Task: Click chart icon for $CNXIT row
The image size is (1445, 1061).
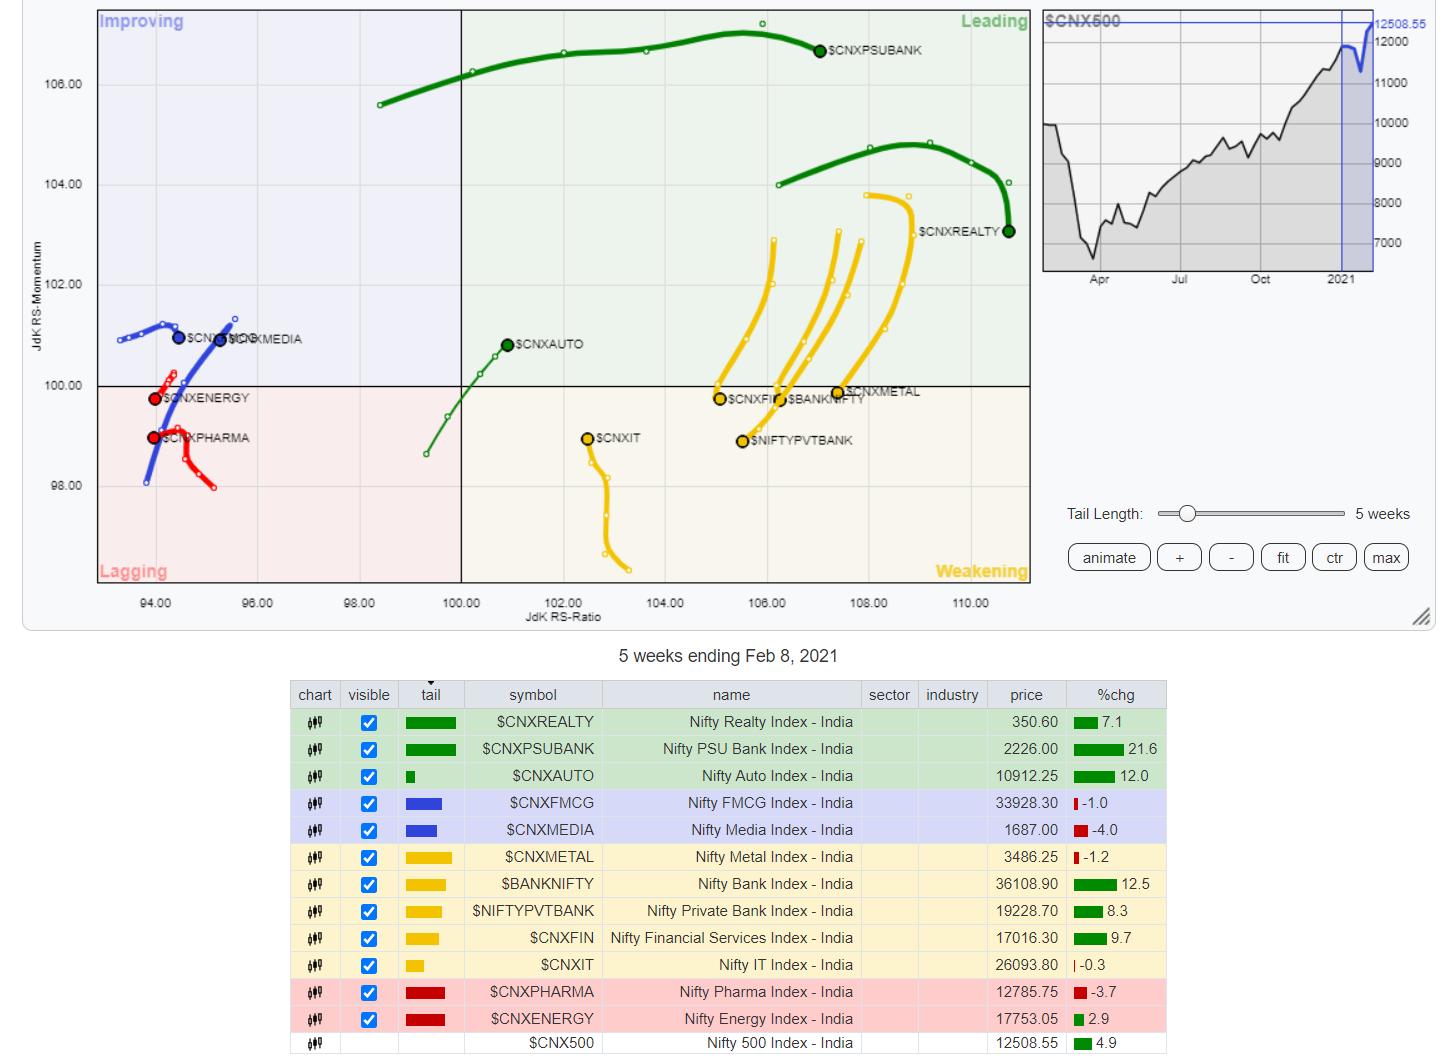Action: point(314,965)
